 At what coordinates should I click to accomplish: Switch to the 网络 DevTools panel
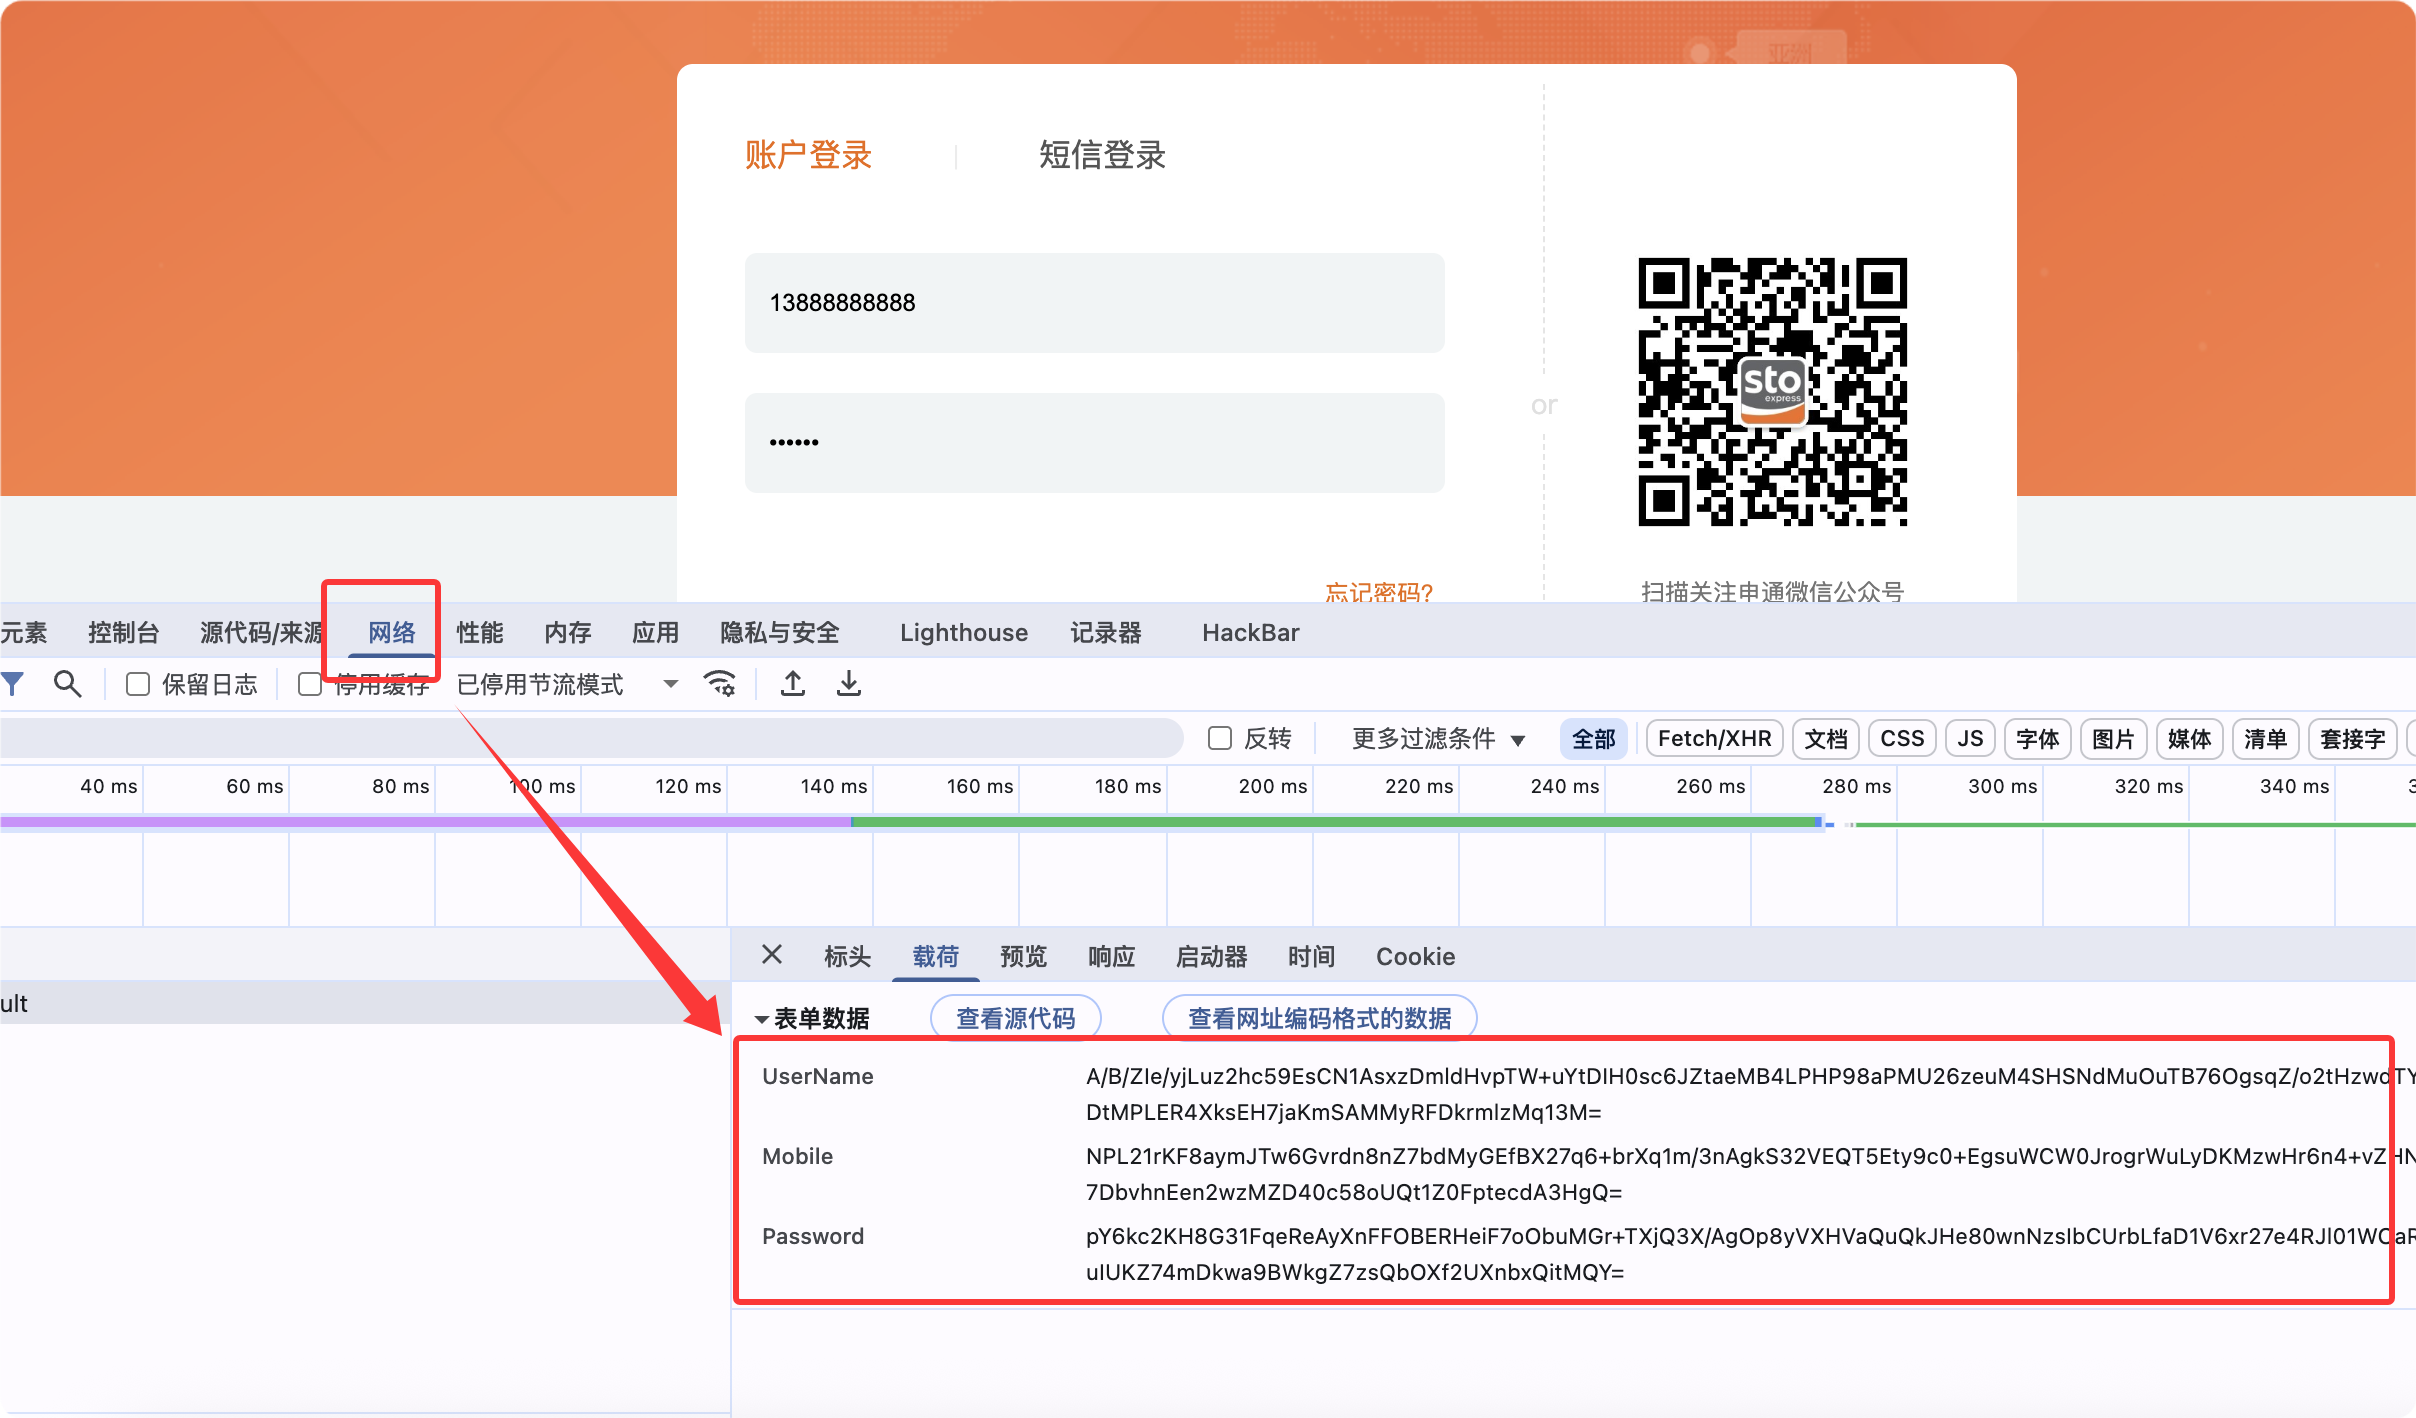(x=392, y=631)
